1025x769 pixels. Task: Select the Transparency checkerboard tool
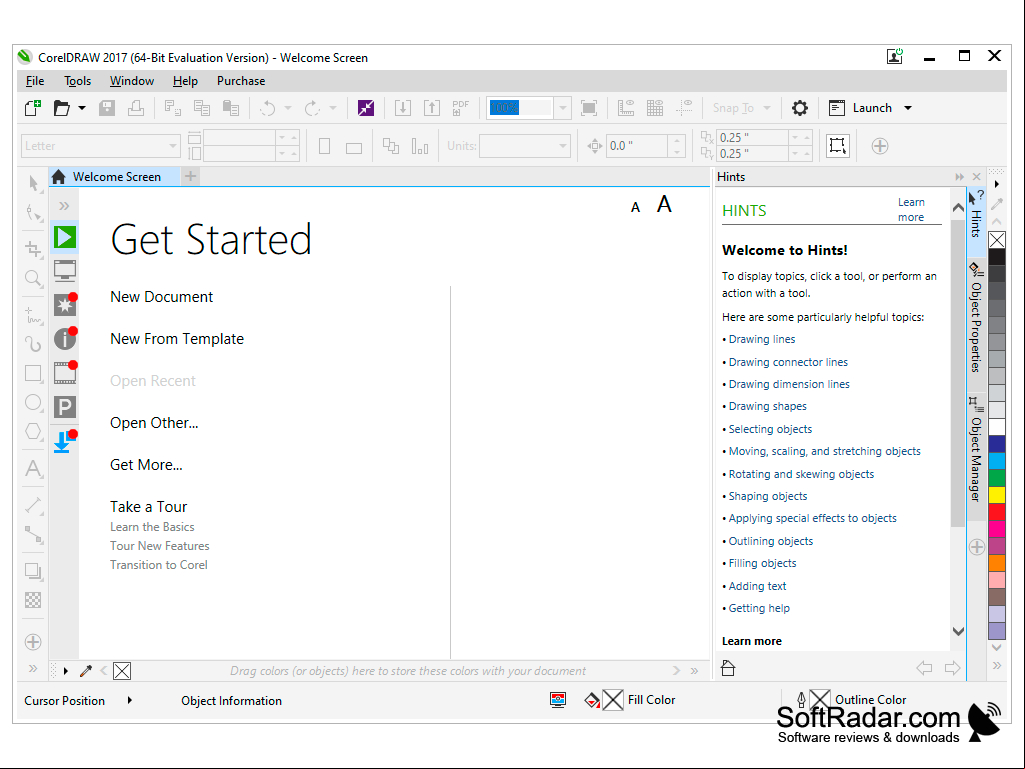(33, 600)
